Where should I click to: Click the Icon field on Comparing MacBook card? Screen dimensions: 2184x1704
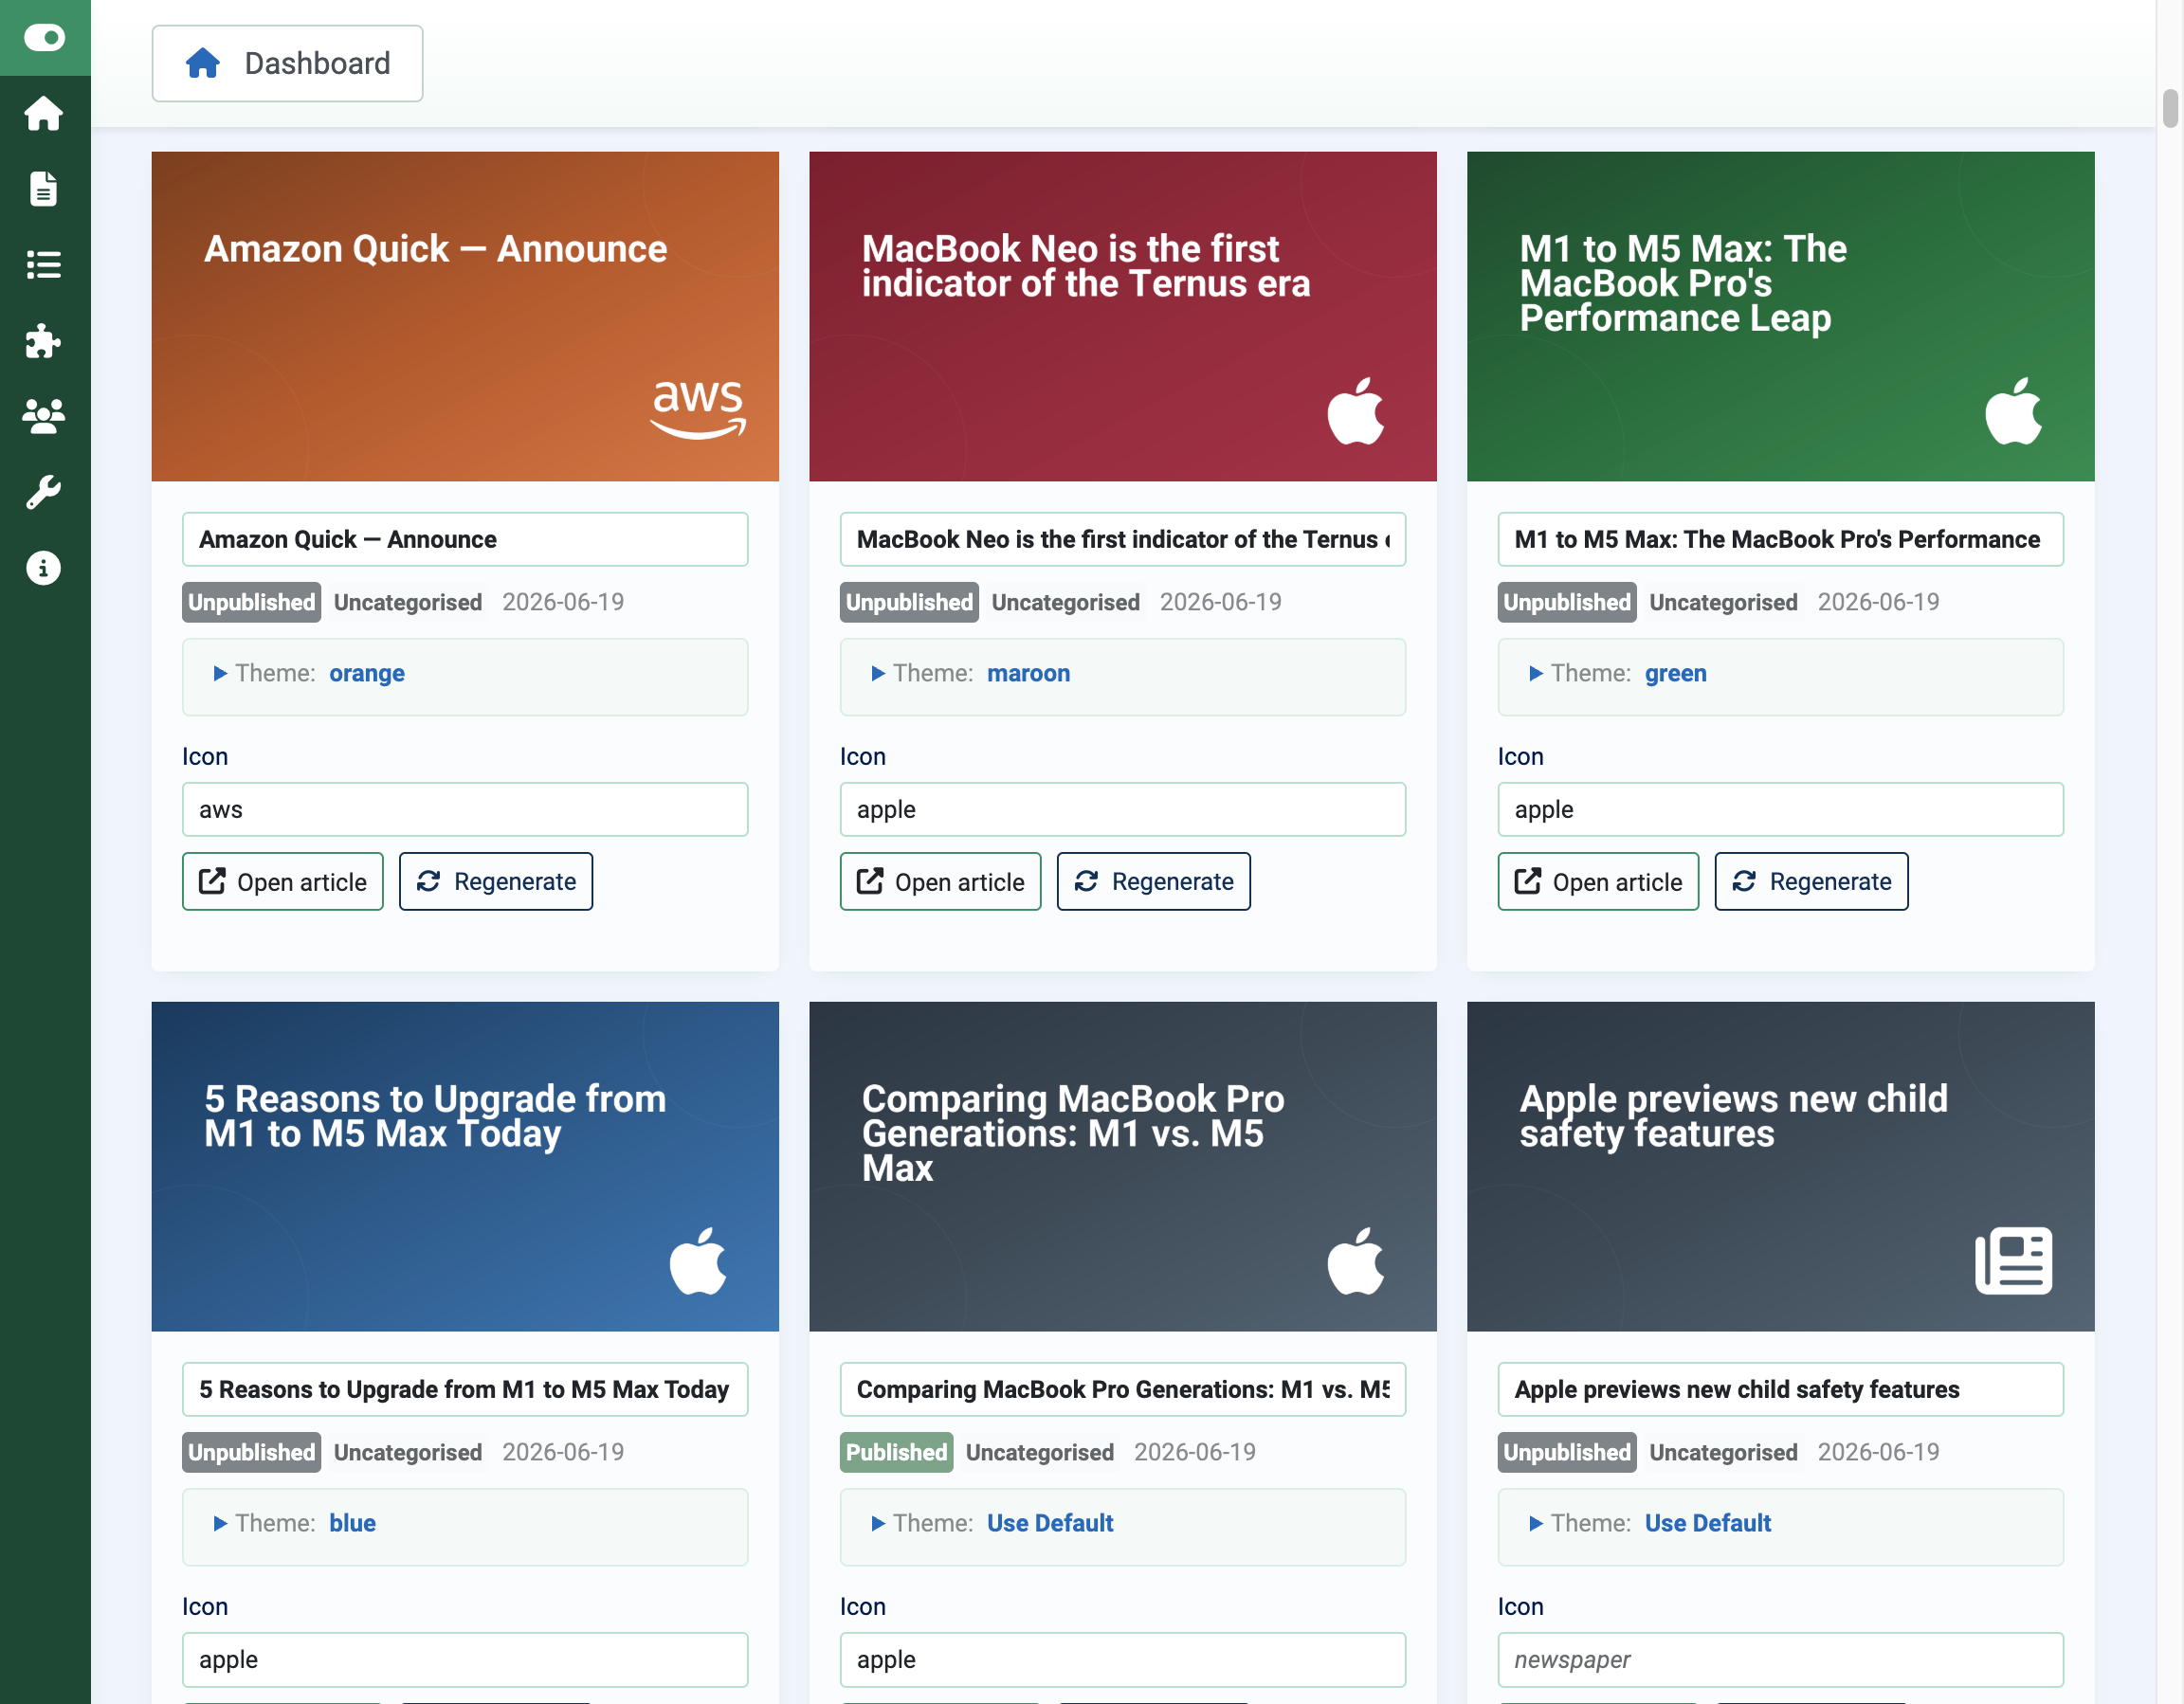click(x=1123, y=1659)
